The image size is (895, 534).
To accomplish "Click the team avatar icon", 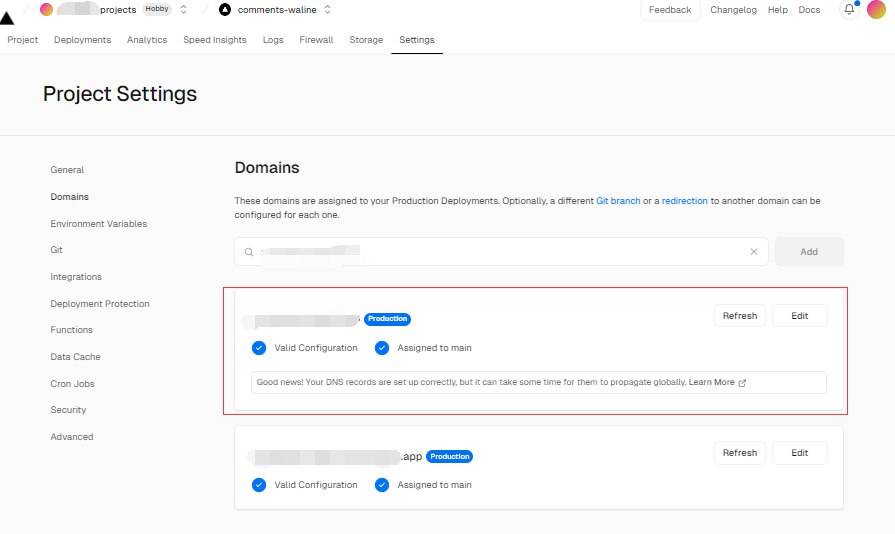I will (46, 10).
